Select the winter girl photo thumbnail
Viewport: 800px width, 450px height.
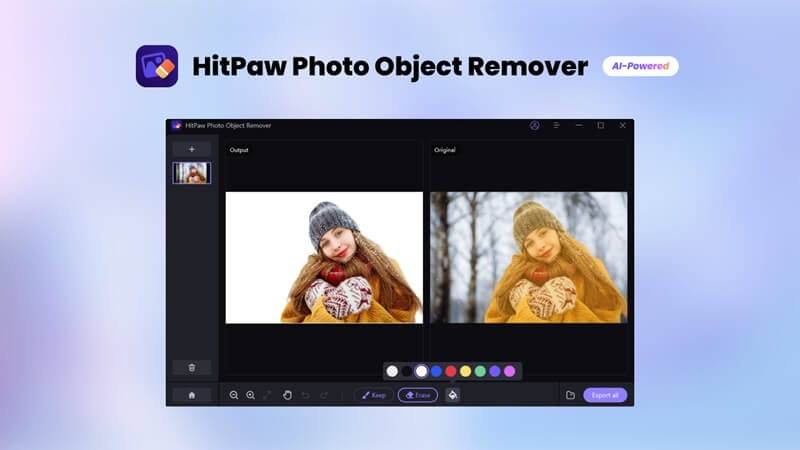pyautogui.click(x=192, y=173)
